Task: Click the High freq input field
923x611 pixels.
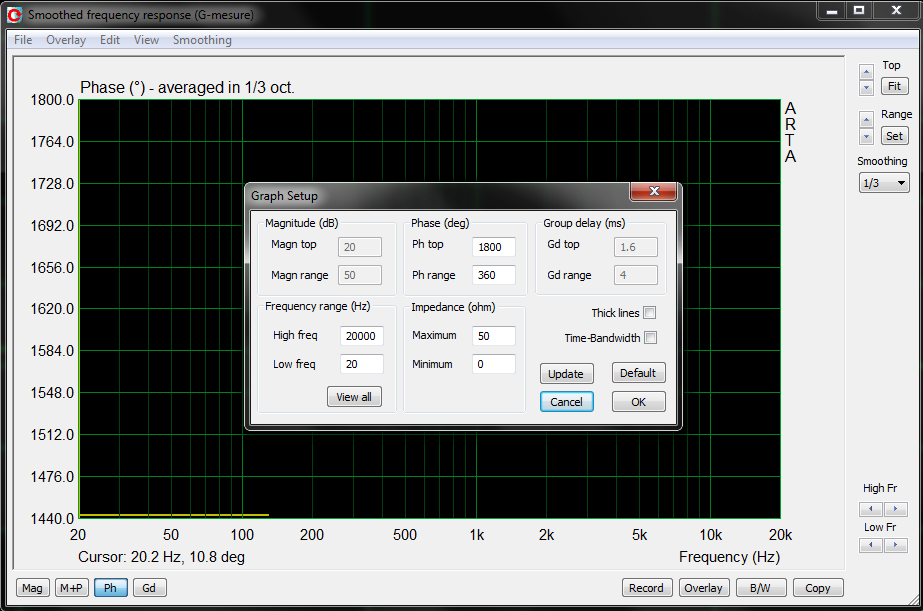Action: click(x=361, y=336)
